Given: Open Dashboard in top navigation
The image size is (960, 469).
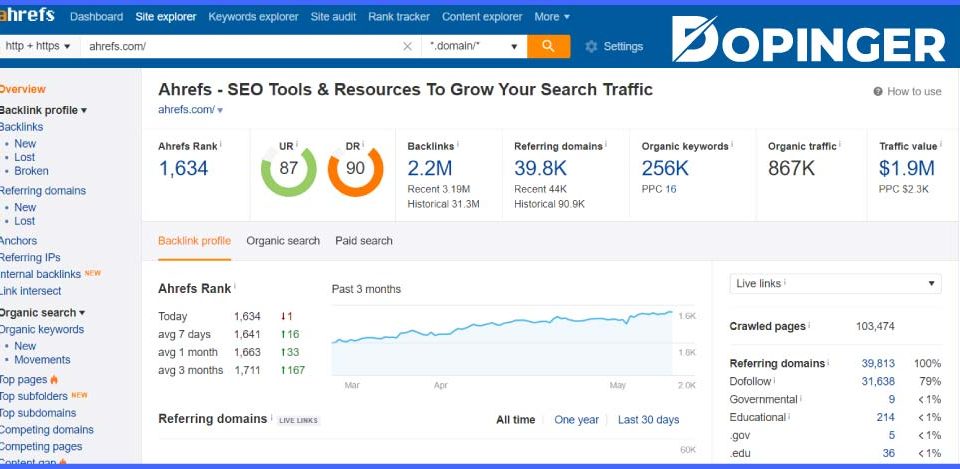Looking at the screenshot, I should (x=97, y=17).
